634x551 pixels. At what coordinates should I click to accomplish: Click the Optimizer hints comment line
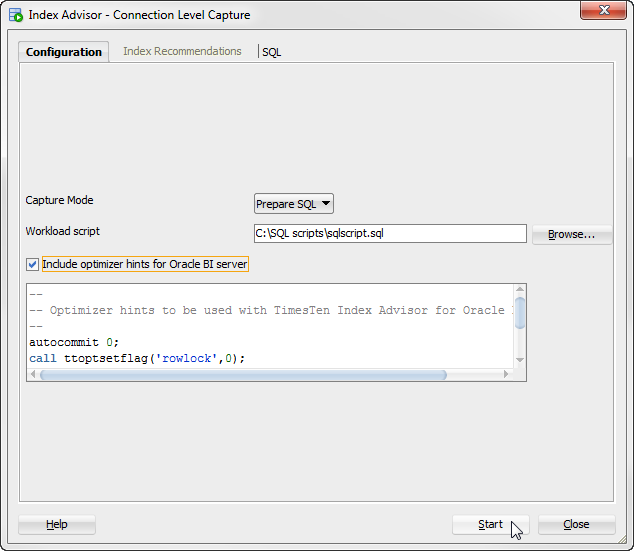click(270, 310)
